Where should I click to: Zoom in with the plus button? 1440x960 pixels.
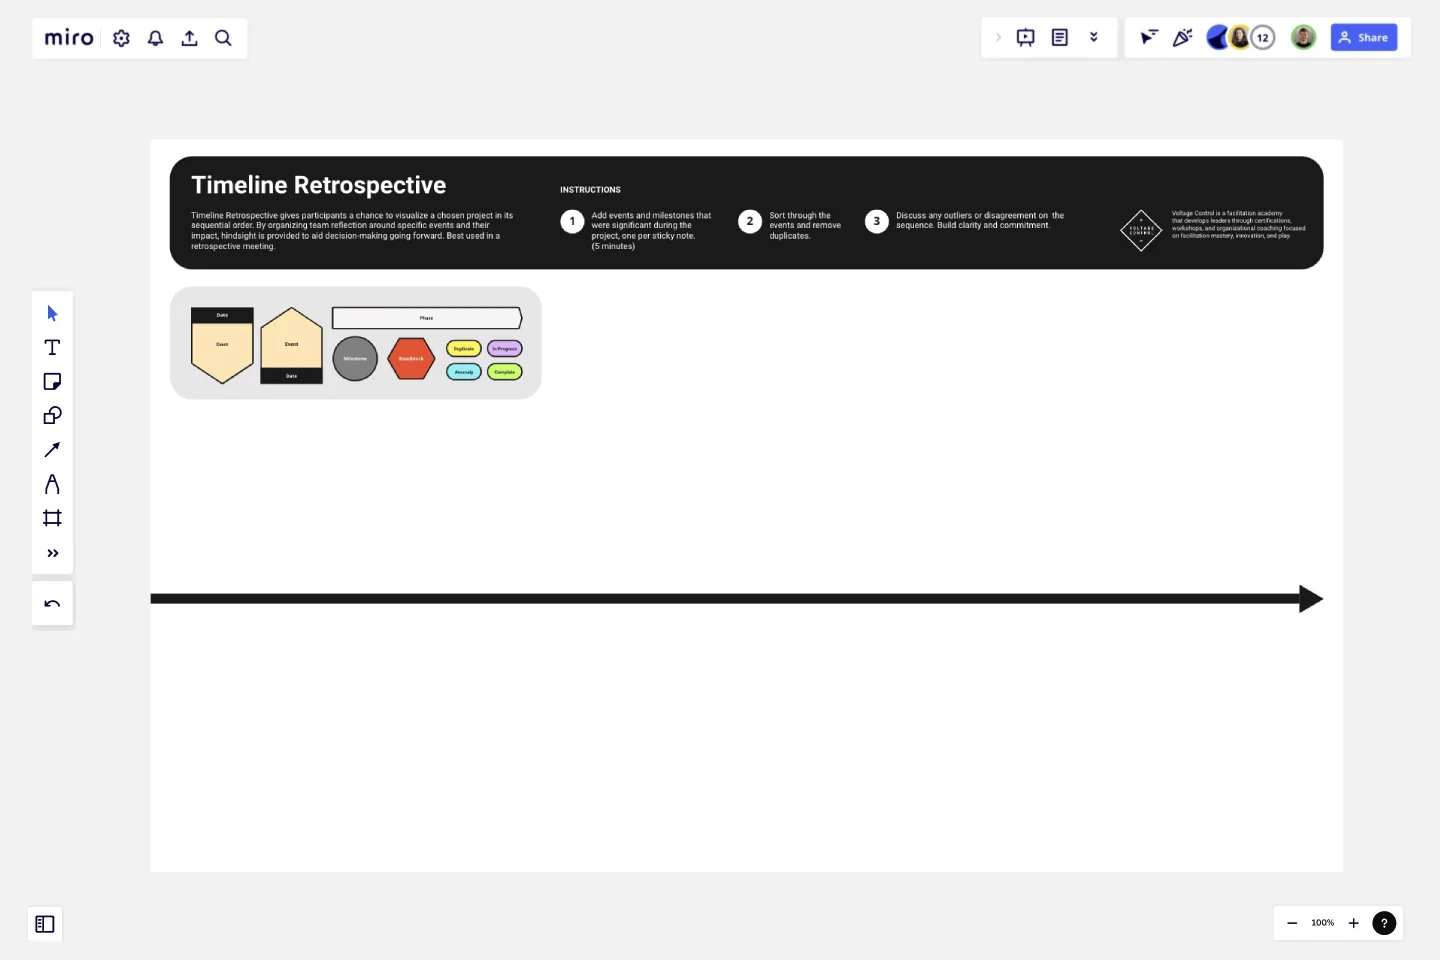coord(1353,923)
